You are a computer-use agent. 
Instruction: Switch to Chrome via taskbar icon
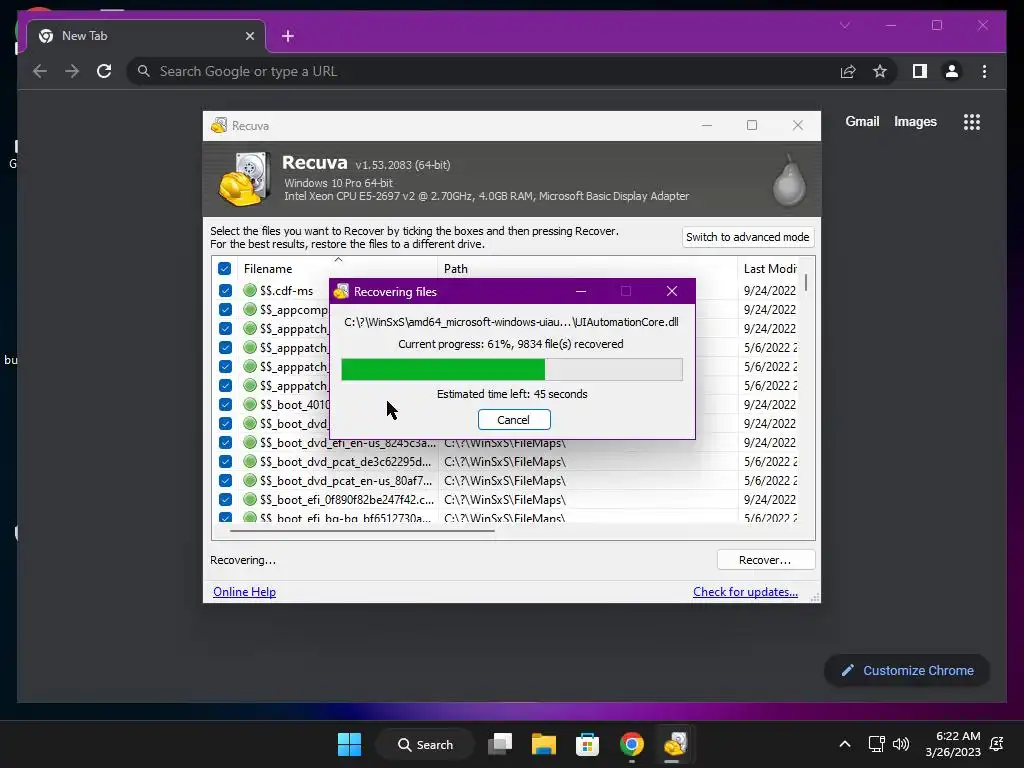pos(632,744)
